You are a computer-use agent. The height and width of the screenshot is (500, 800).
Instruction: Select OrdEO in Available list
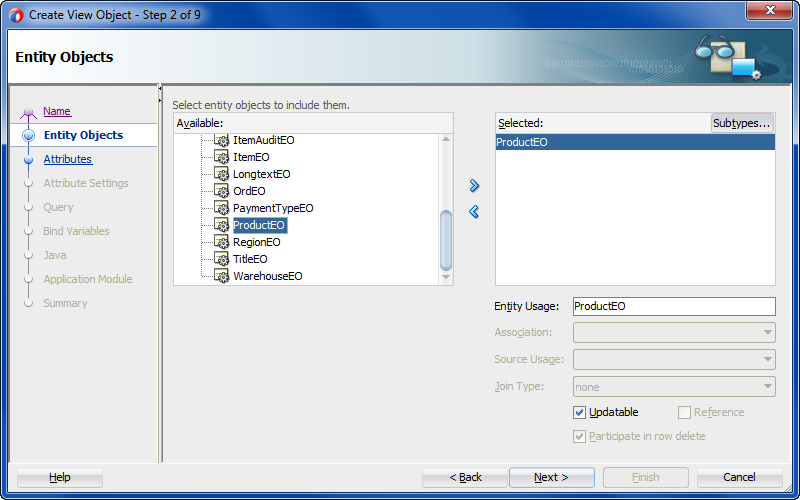[249, 191]
